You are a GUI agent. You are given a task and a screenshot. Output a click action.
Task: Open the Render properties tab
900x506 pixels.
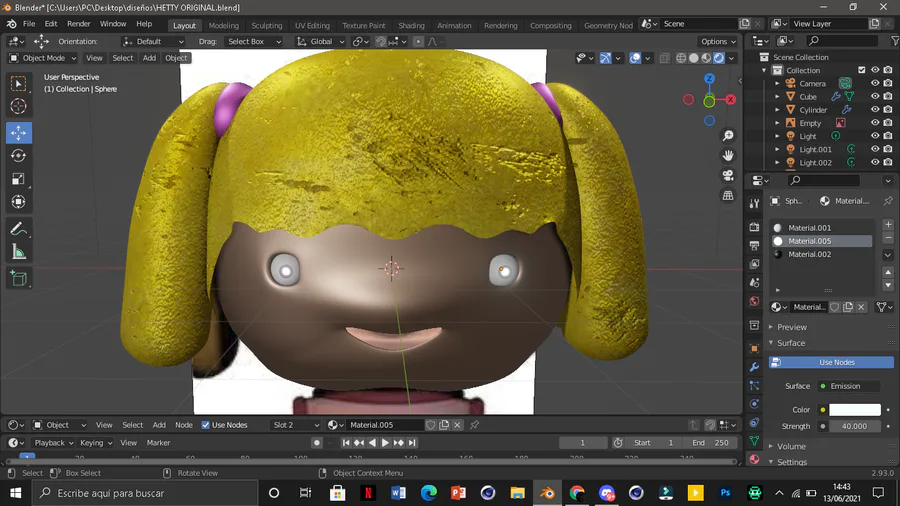coord(754,227)
